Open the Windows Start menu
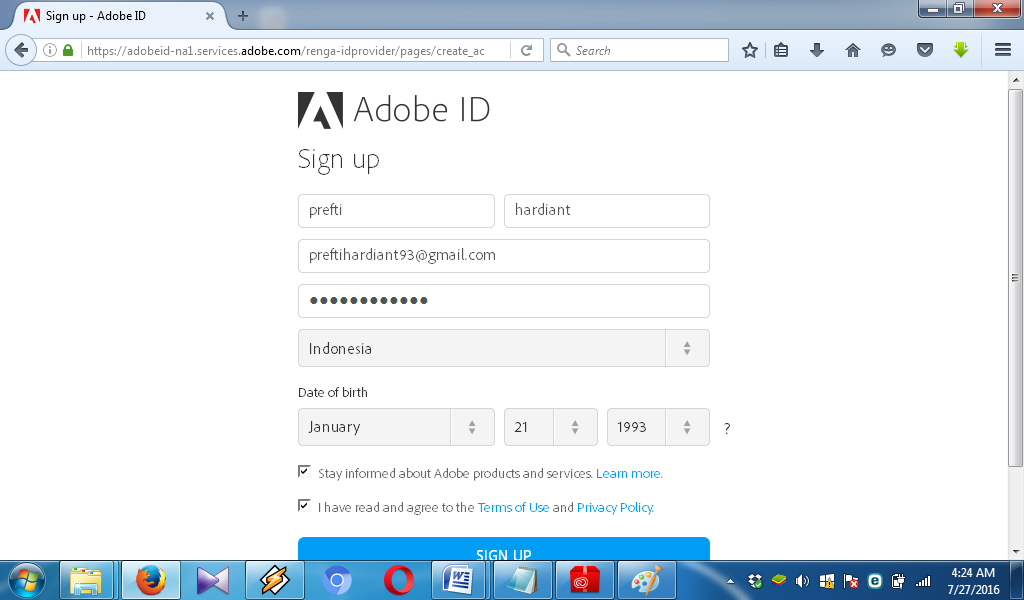1024x600 pixels. [x=26, y=580]
